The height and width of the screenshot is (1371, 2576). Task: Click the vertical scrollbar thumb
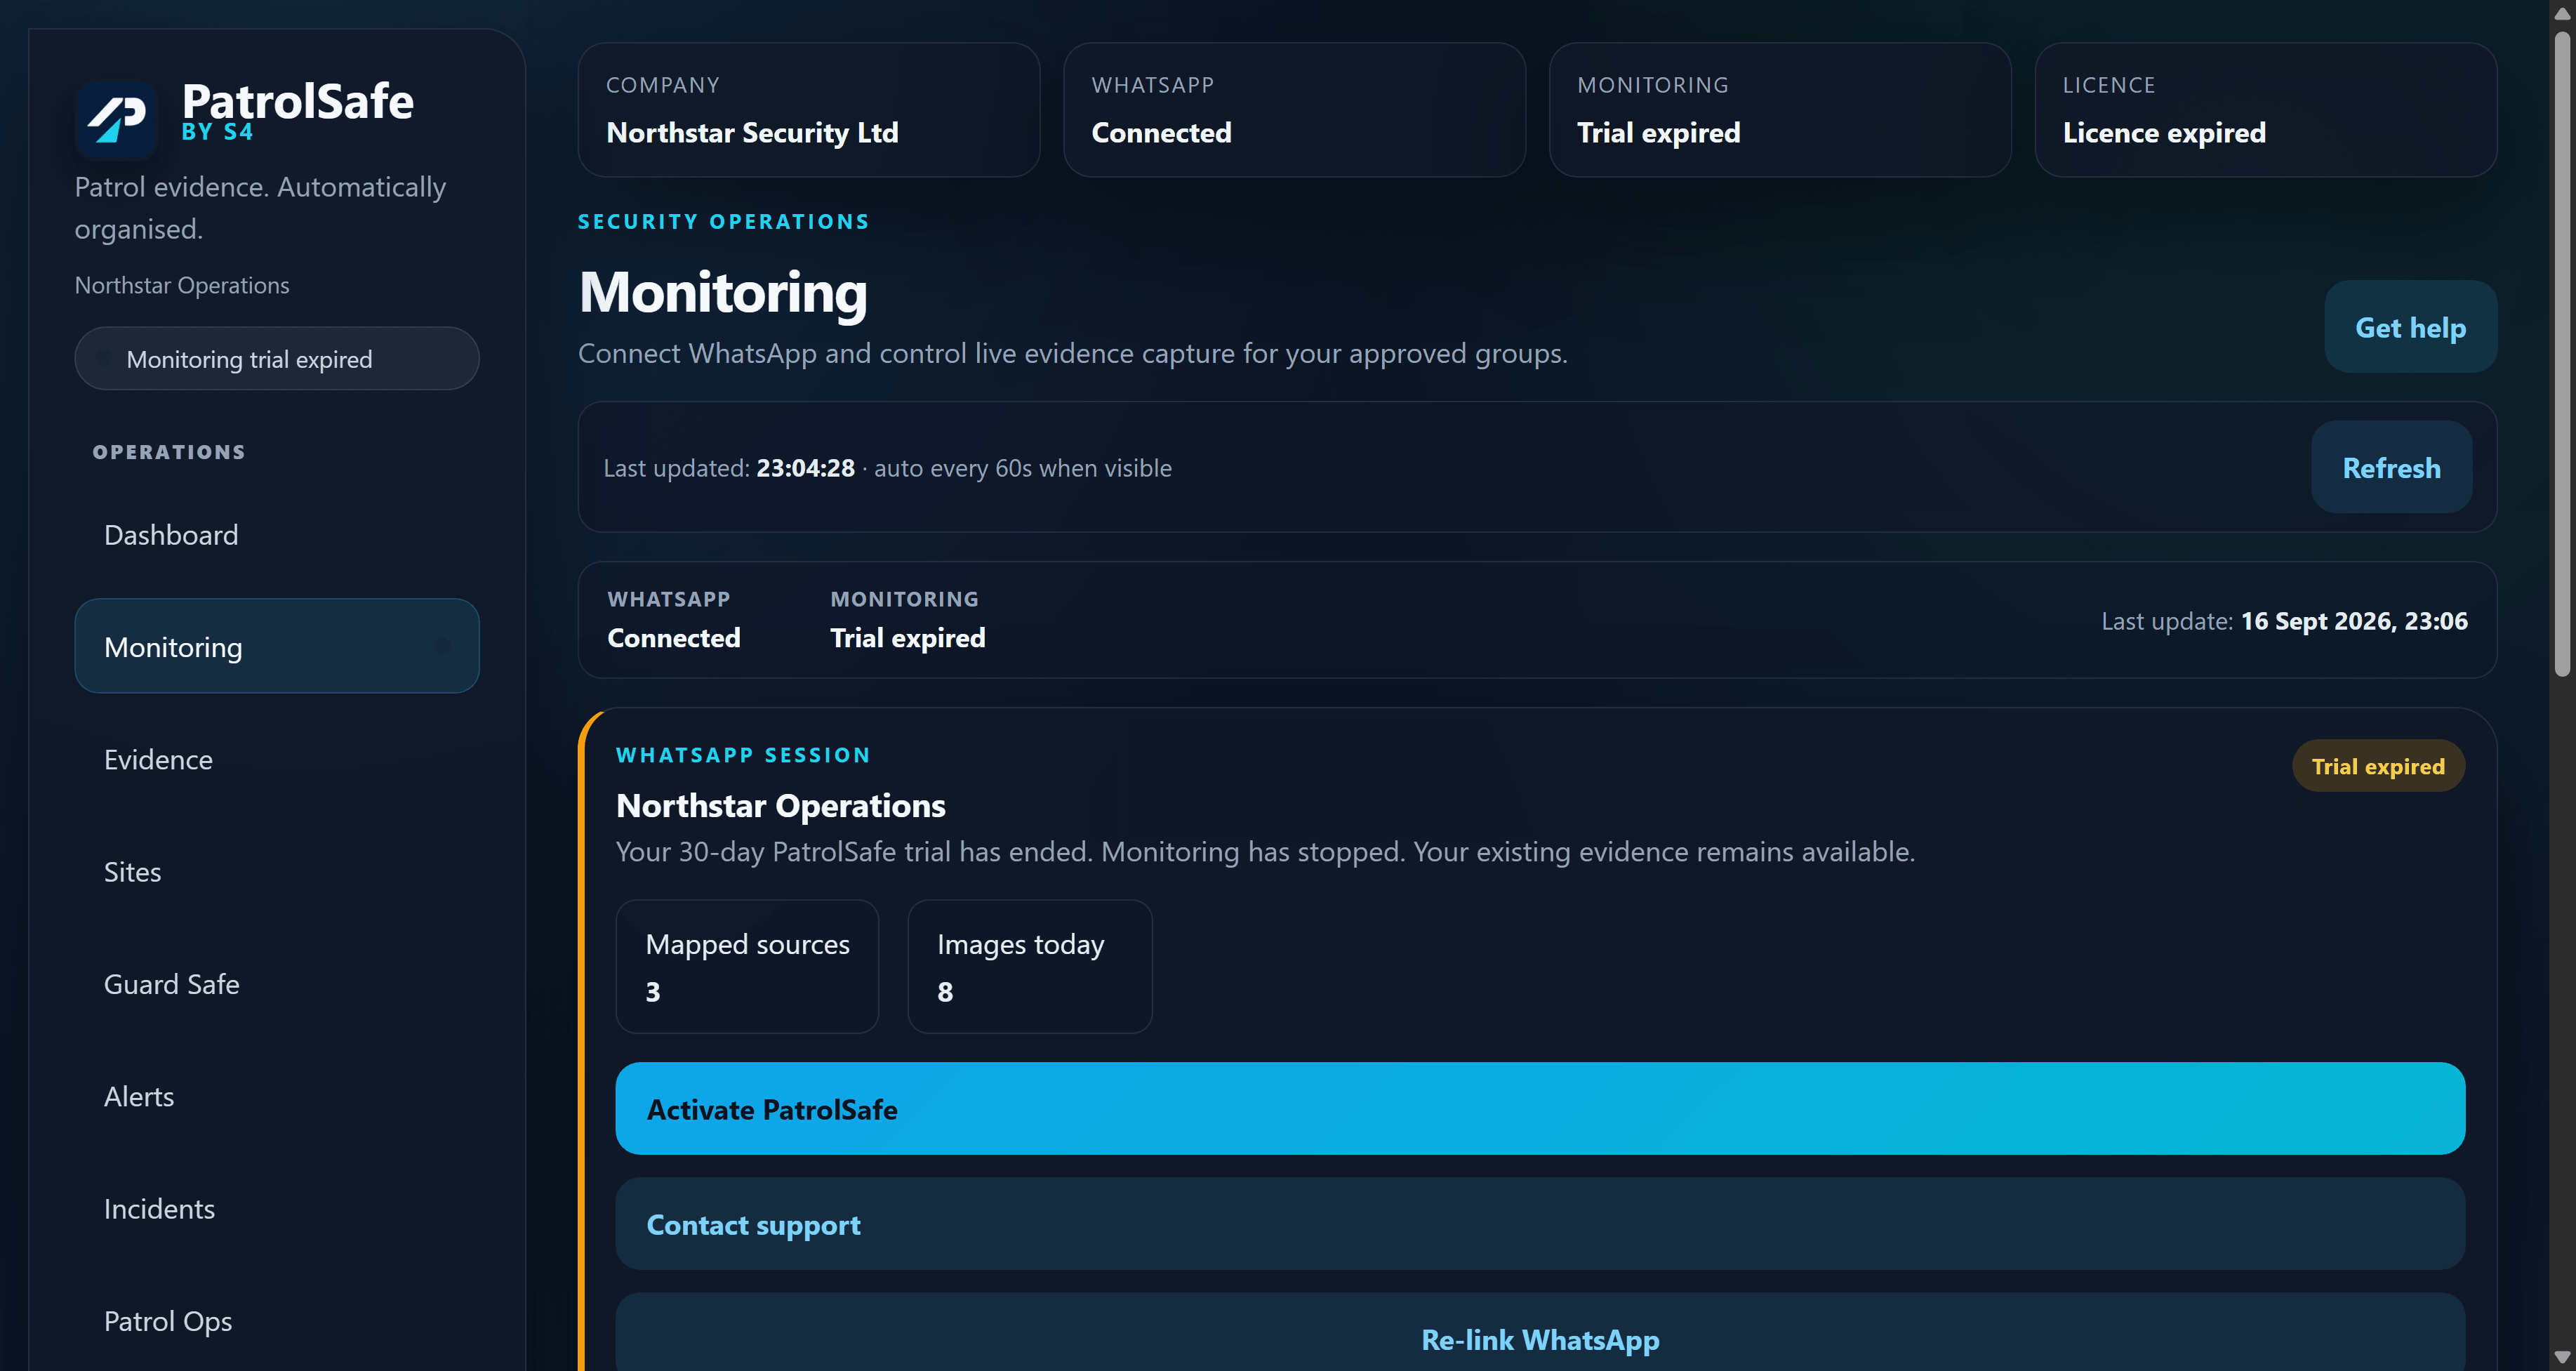(2562, 354)
